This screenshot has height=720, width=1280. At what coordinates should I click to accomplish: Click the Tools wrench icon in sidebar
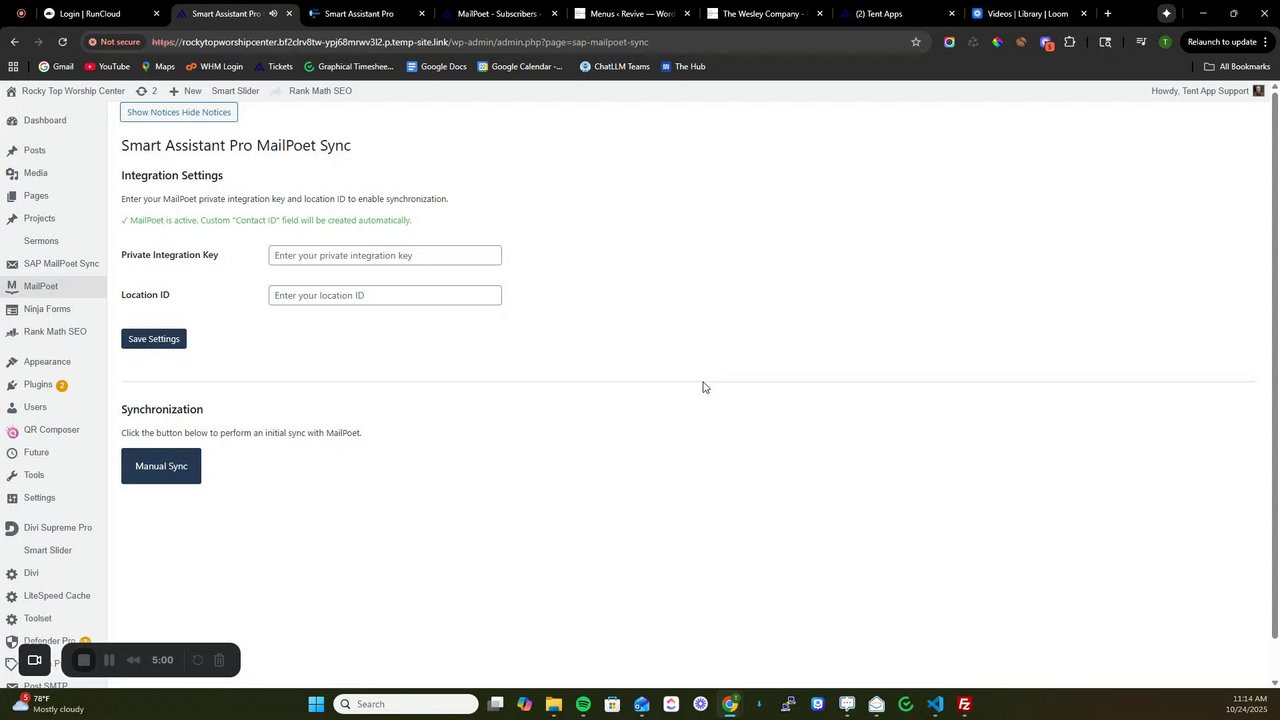12,476
